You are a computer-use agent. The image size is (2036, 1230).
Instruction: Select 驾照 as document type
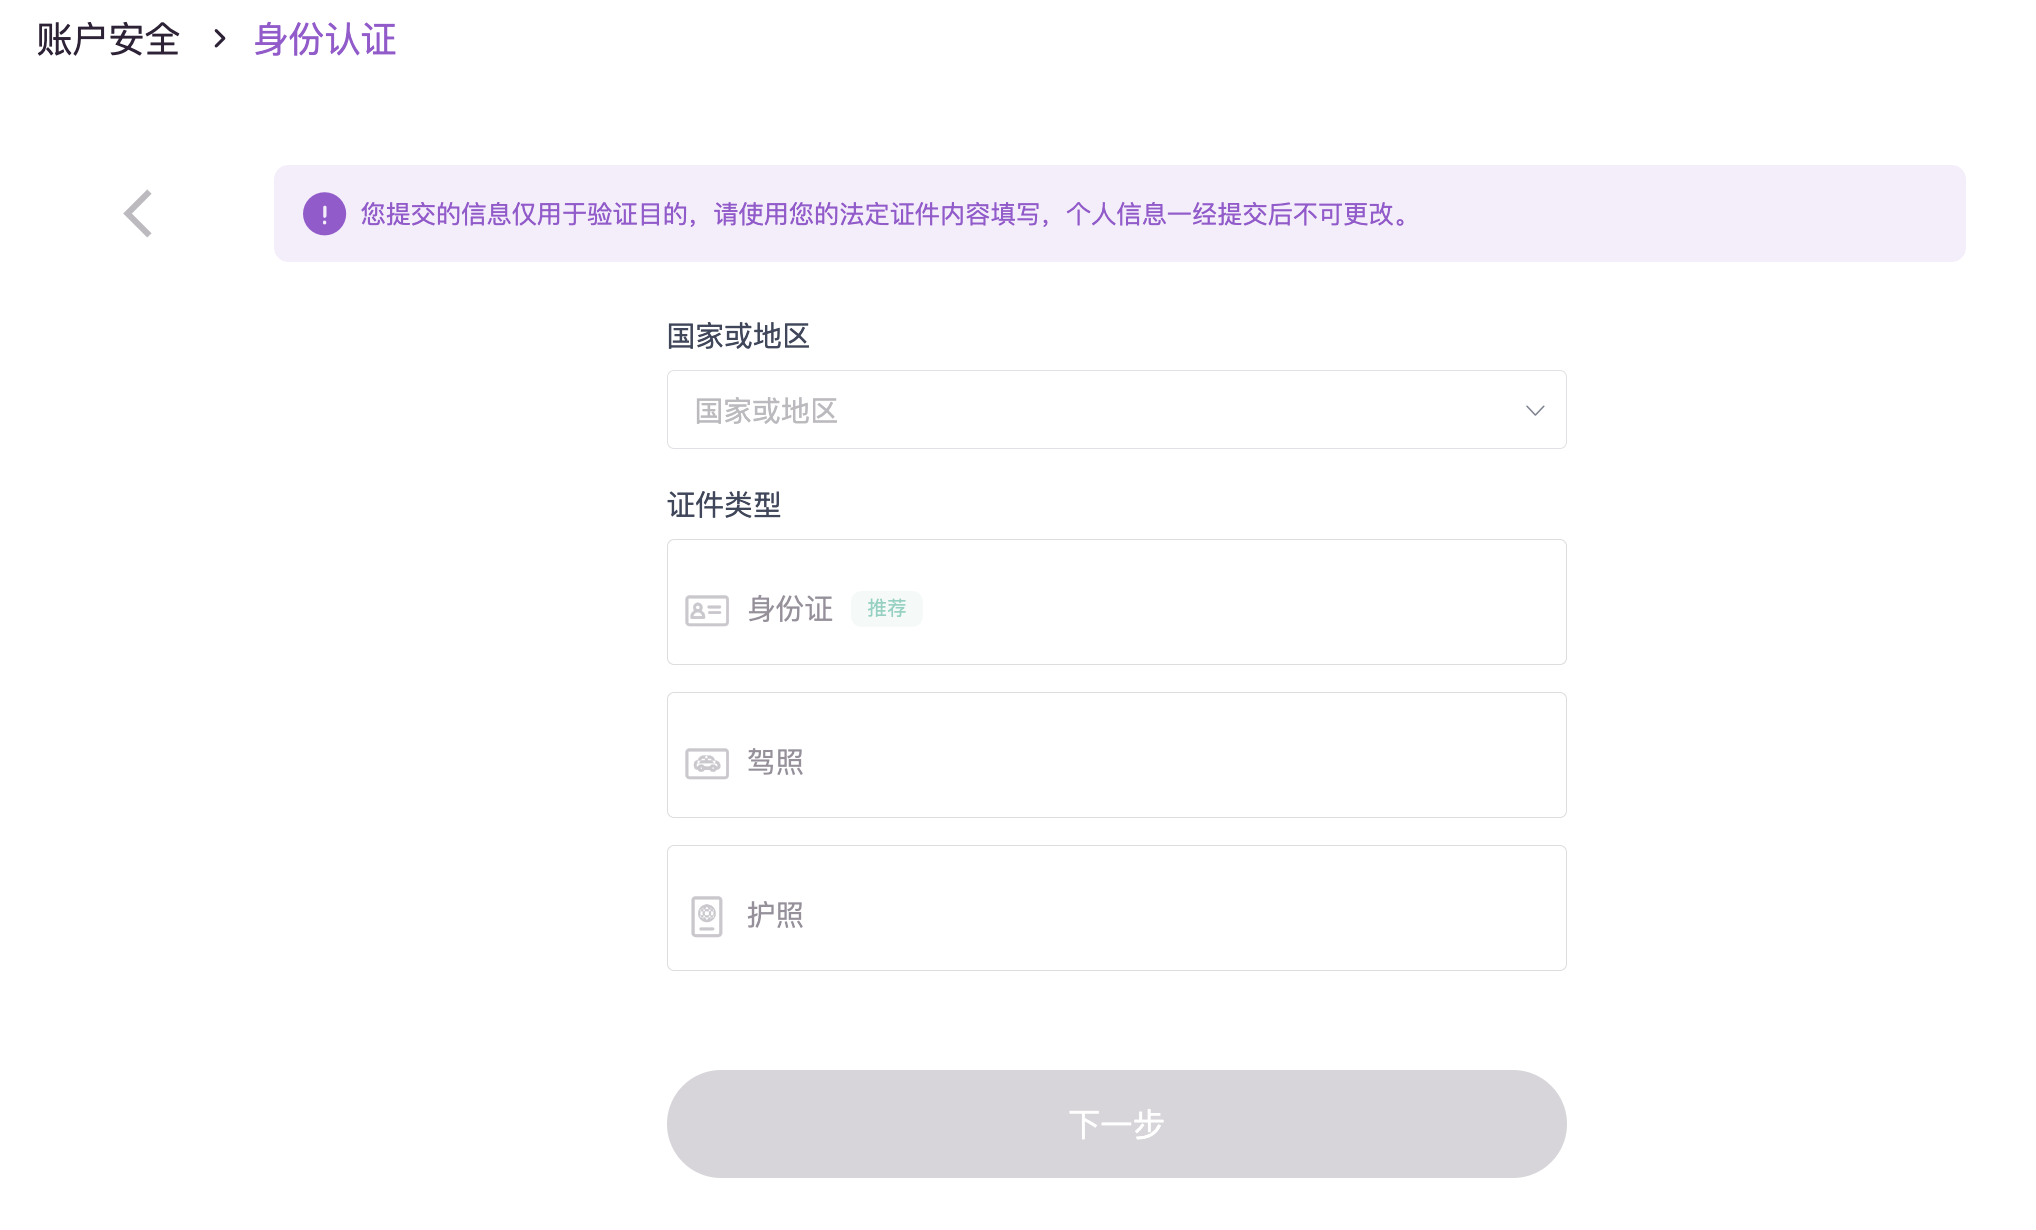(1116, 755)
